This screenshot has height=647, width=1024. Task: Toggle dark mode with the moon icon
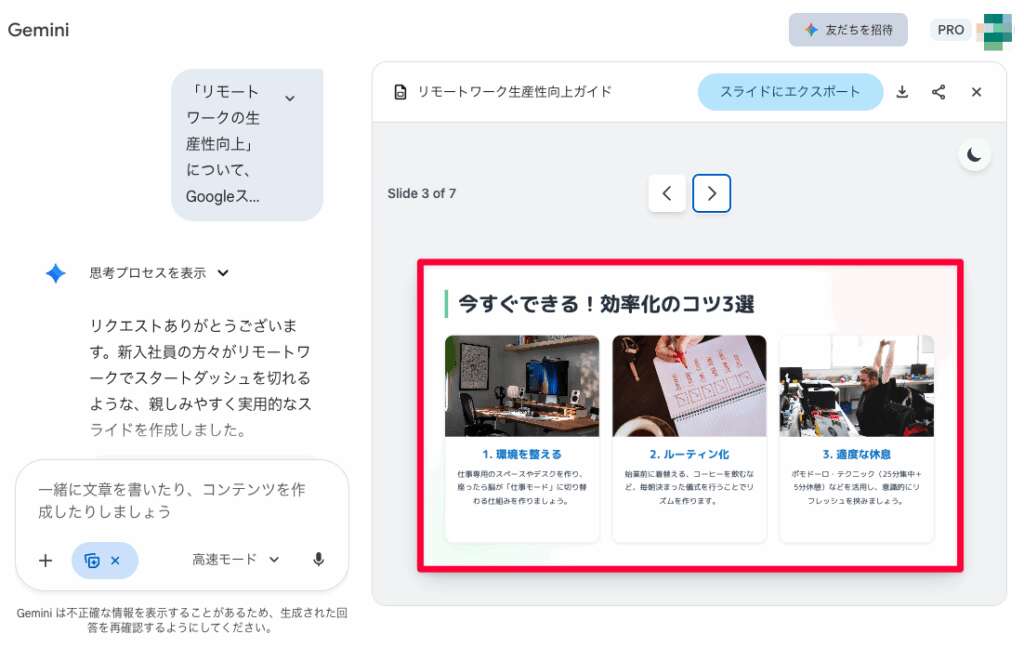click(973, 153)
